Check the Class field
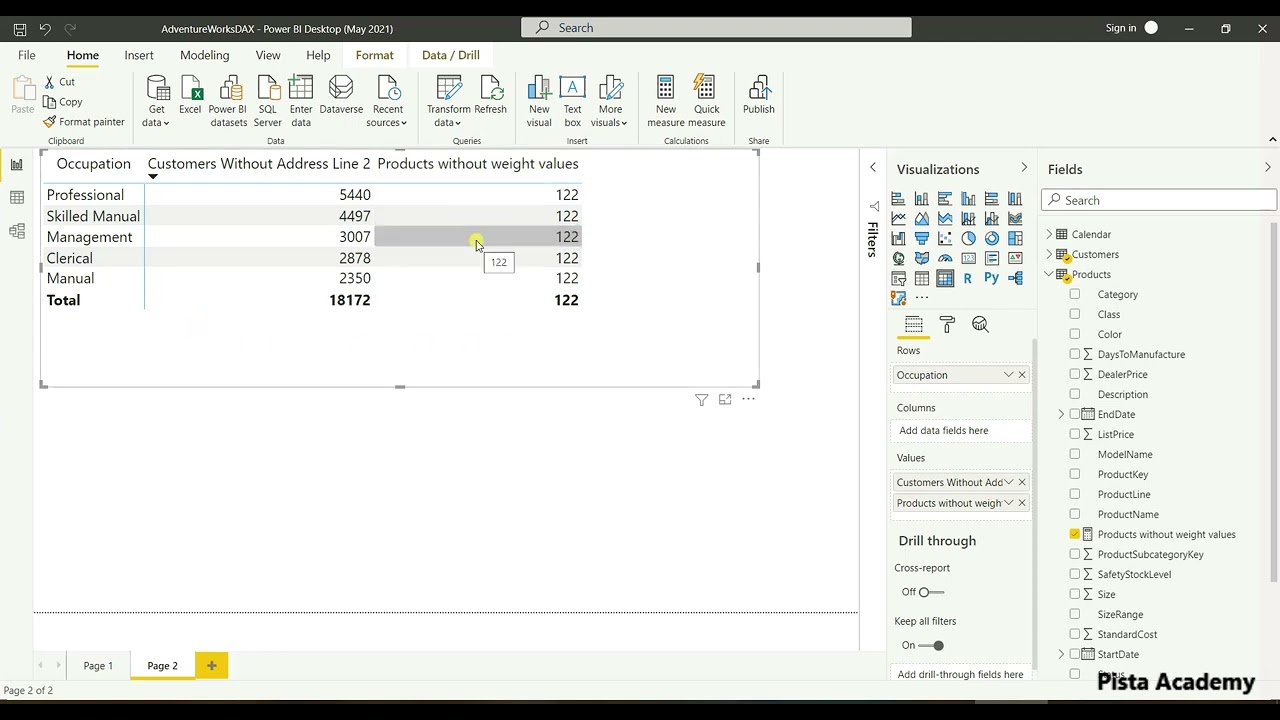 1075,314
